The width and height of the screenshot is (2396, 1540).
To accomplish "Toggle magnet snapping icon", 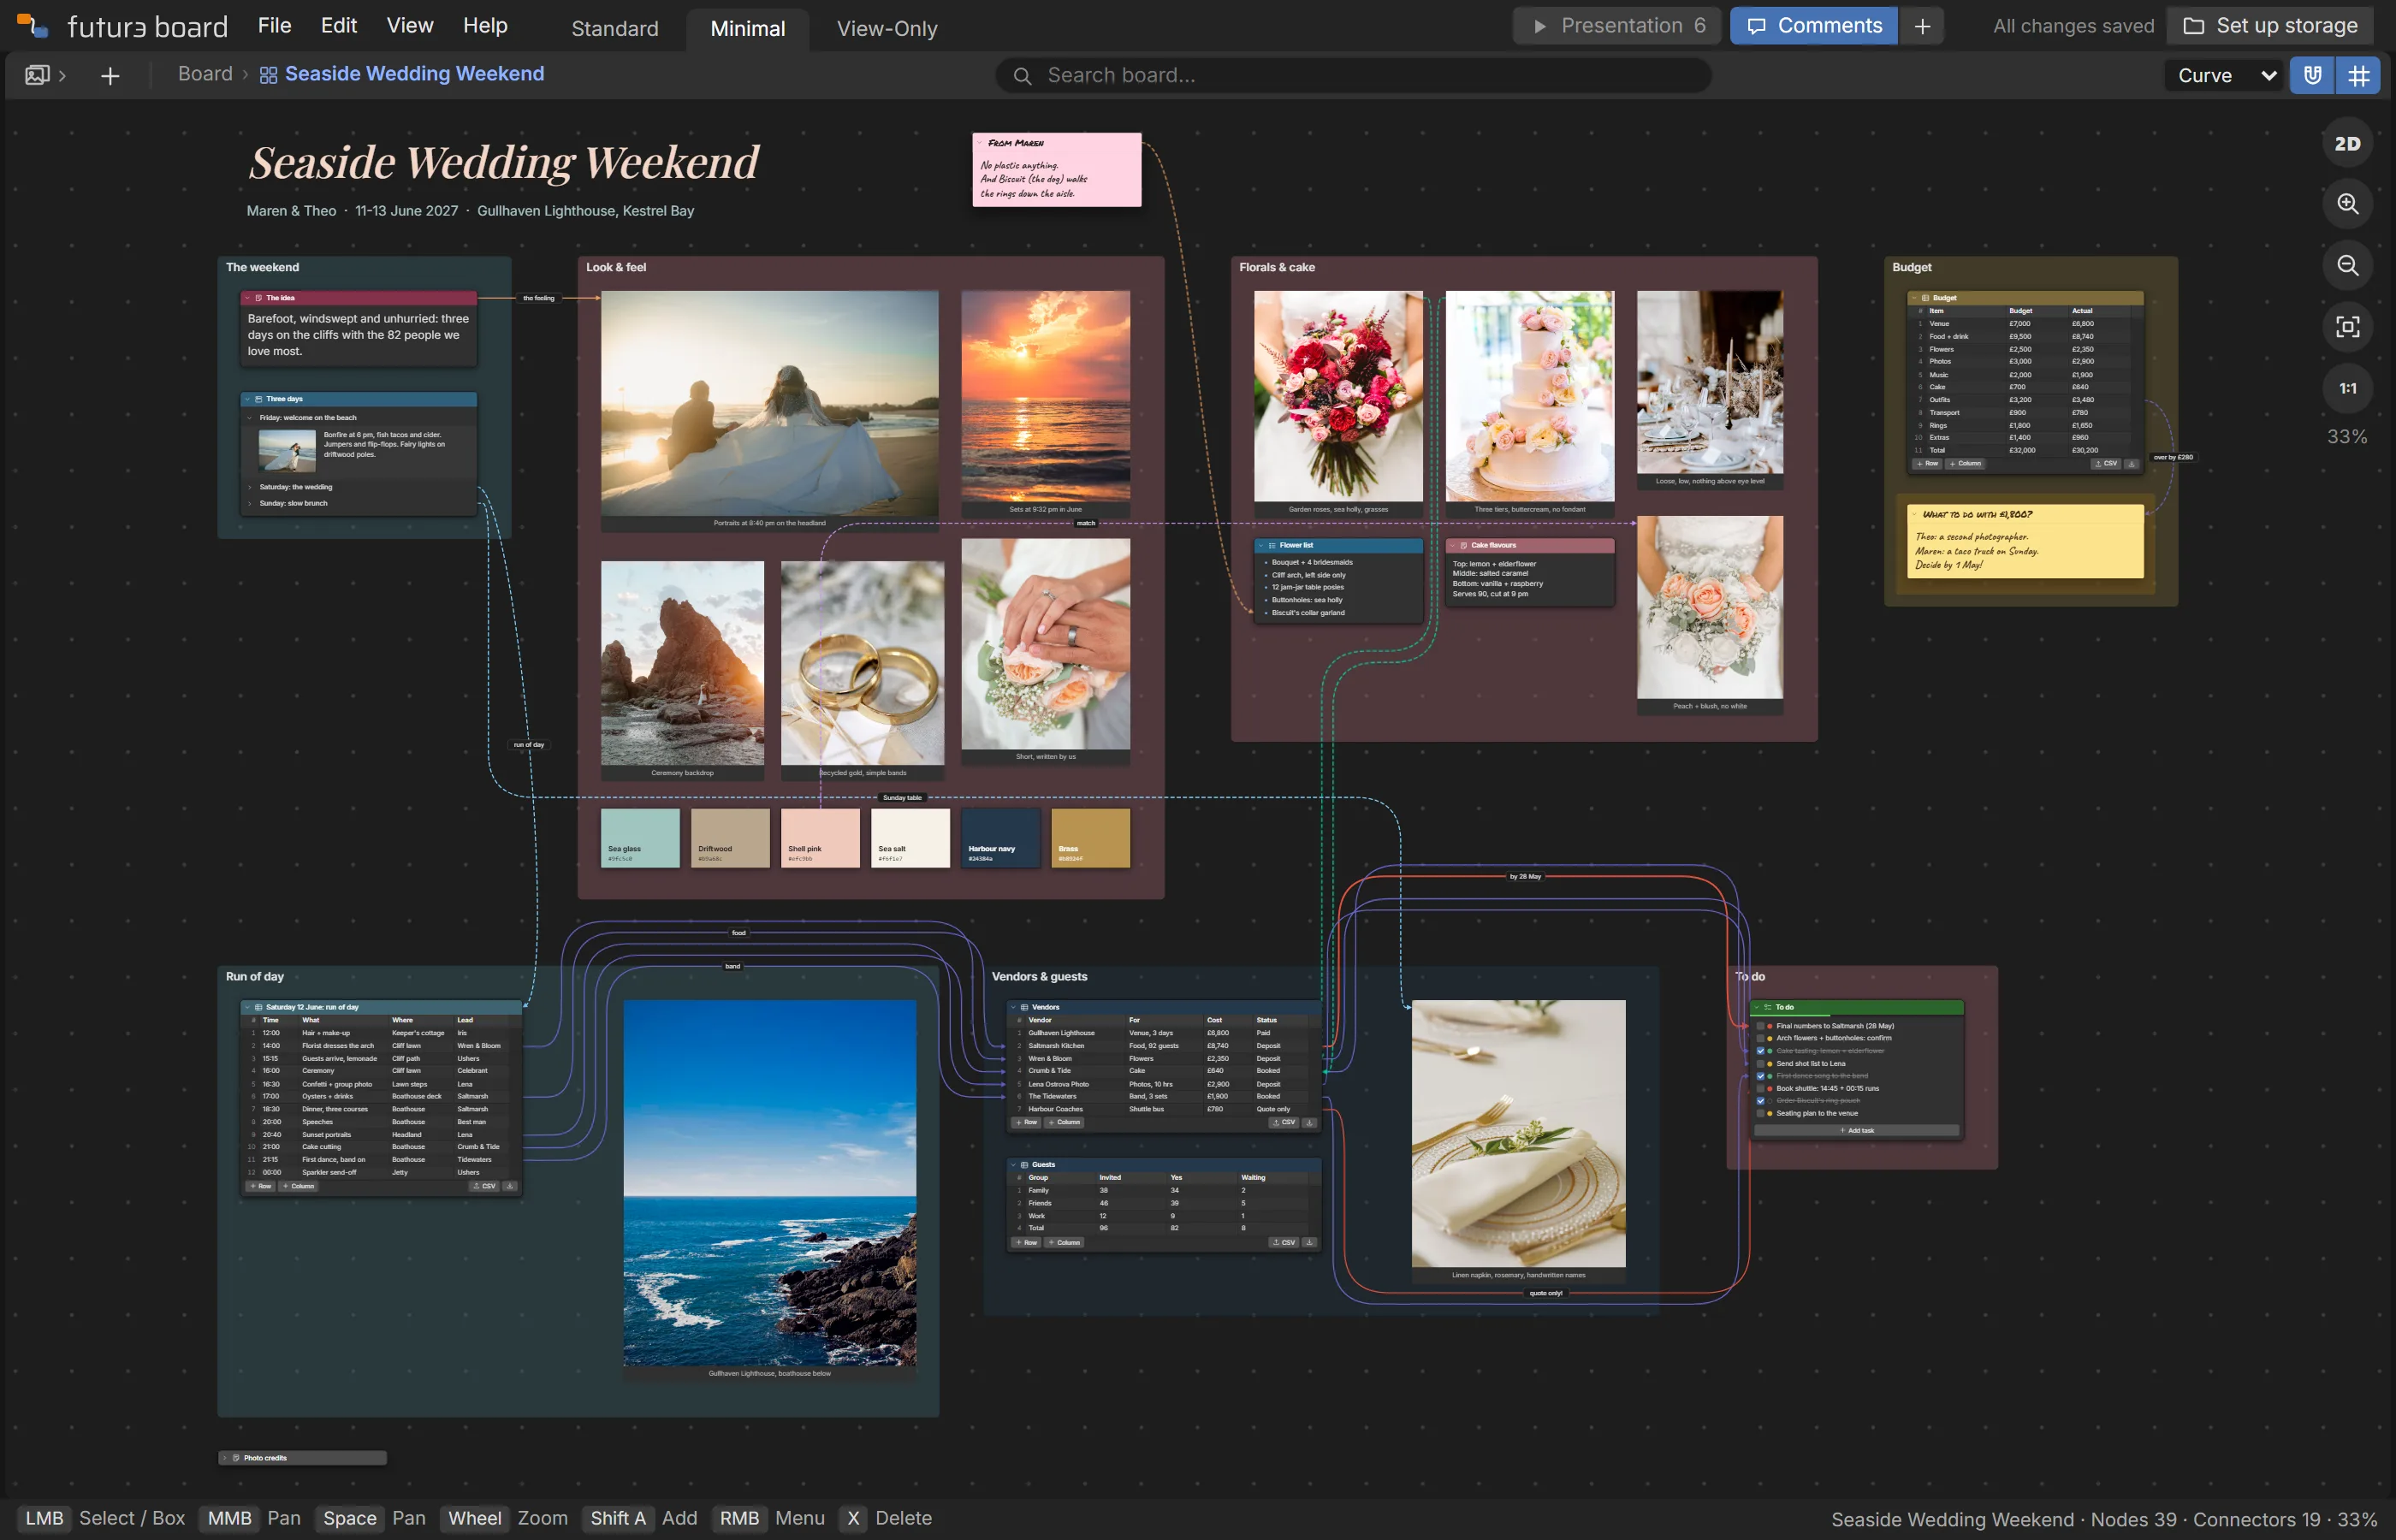I will click(2312, 75).
